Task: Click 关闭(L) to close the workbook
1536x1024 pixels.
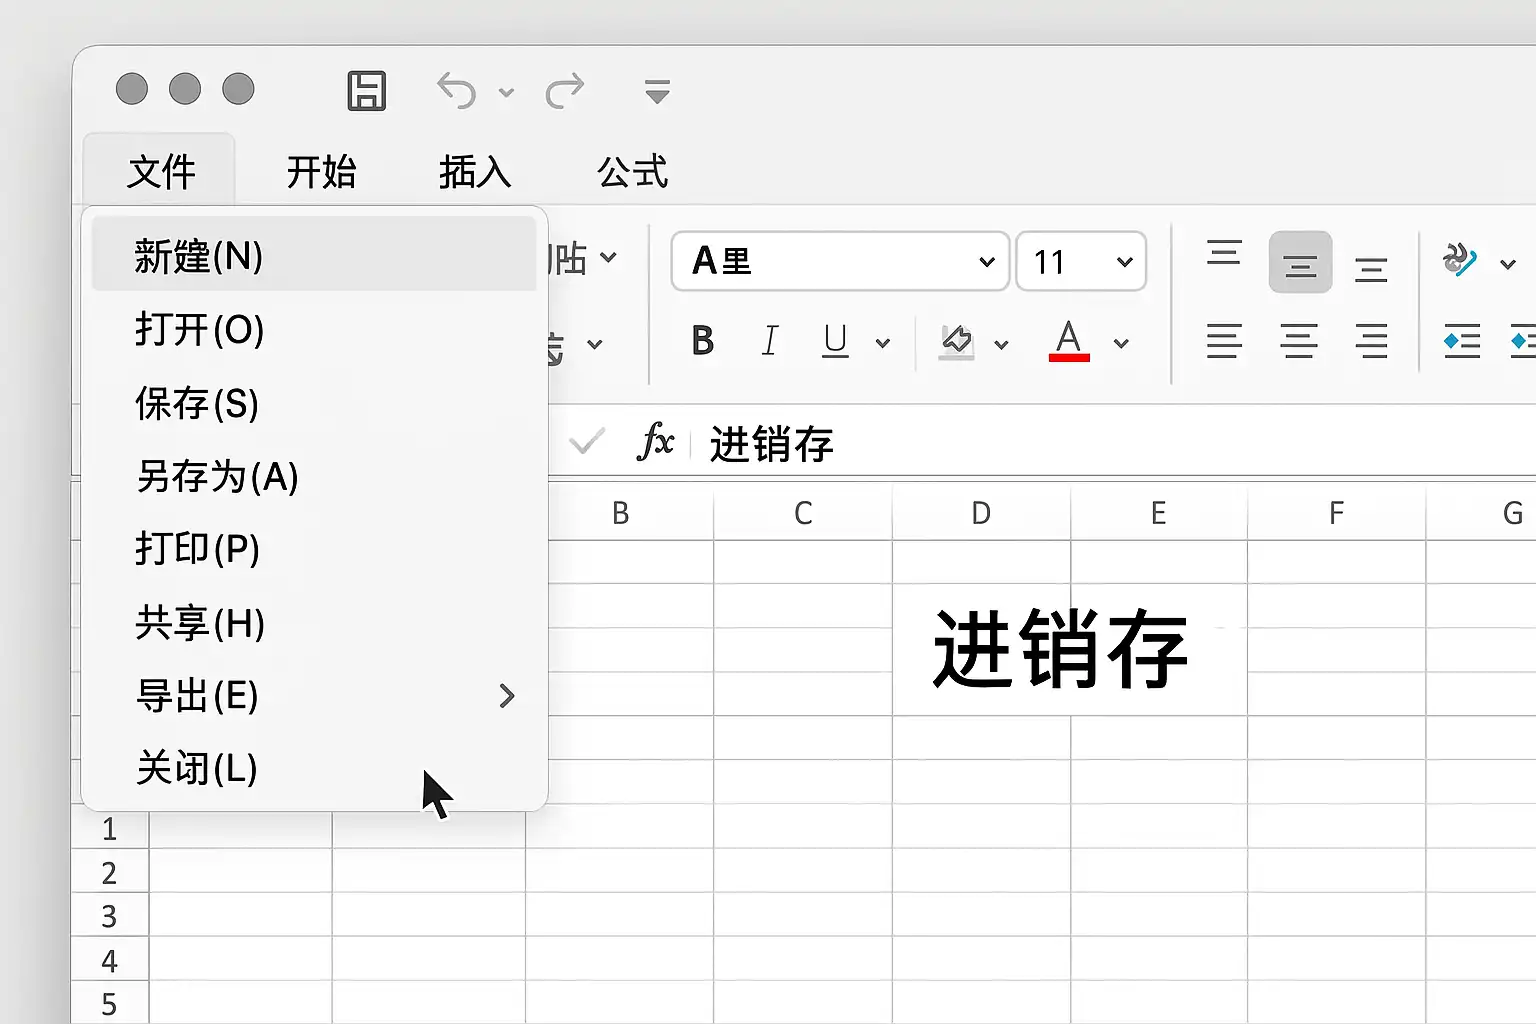Action: point(196,769)
